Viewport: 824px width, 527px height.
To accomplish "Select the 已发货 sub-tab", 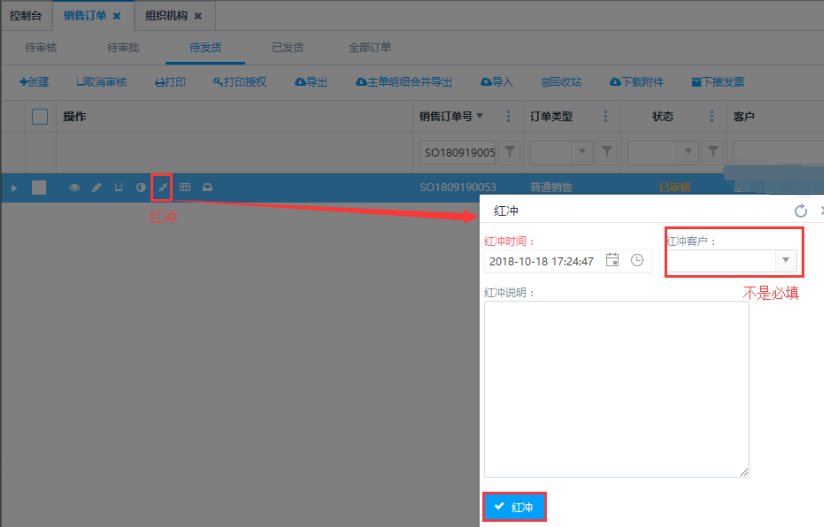I will point(287,47).
